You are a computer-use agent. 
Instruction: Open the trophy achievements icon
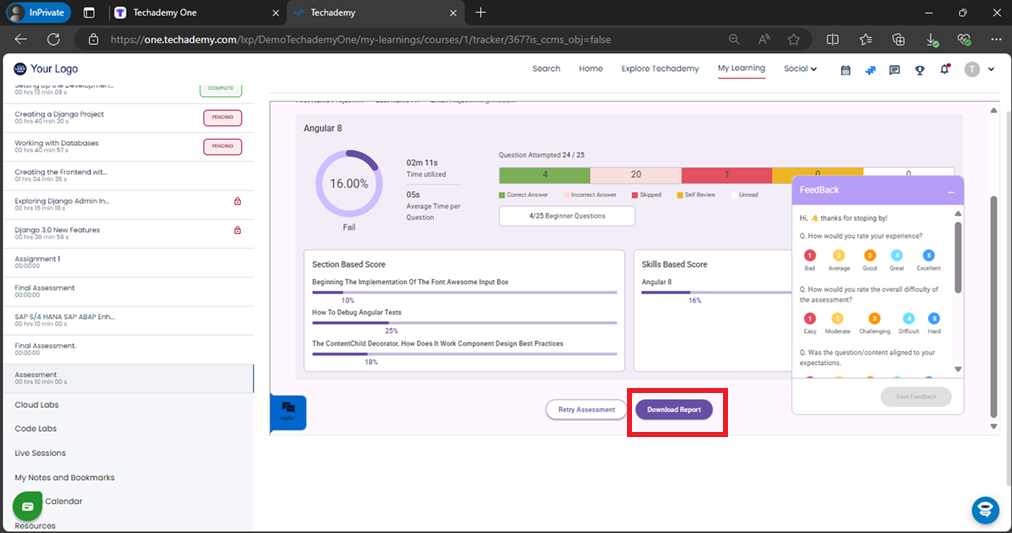(920, 70)
